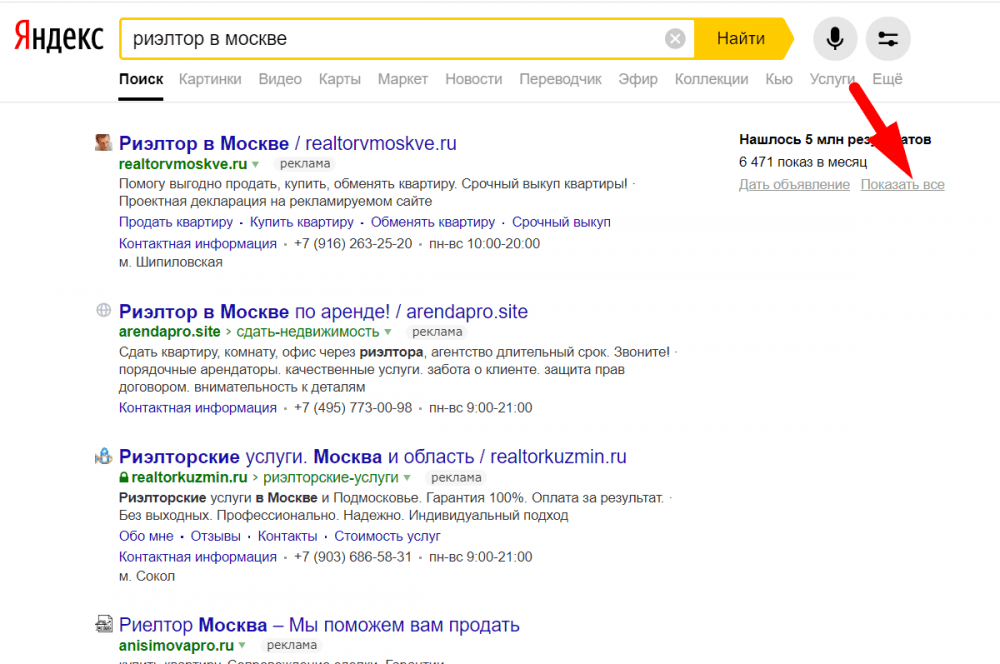Click реклама label on arendapro.site result
Viewport: 1000px width, 664px height.
tap(437, 332)
